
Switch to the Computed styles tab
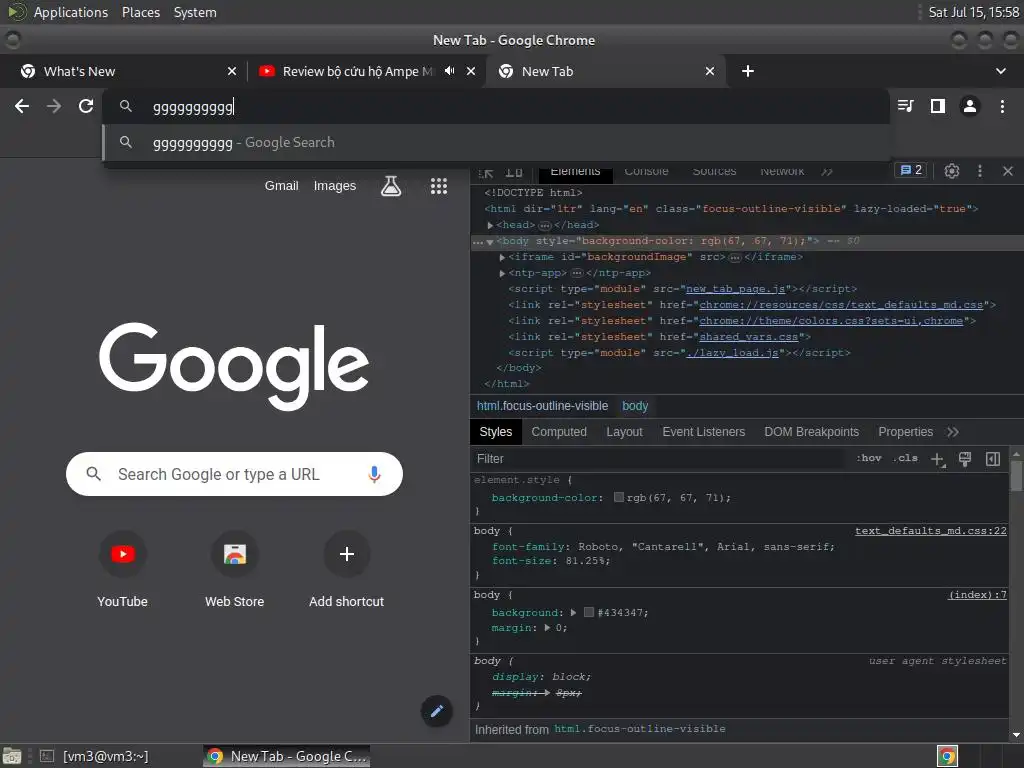[x=558, y=432]
